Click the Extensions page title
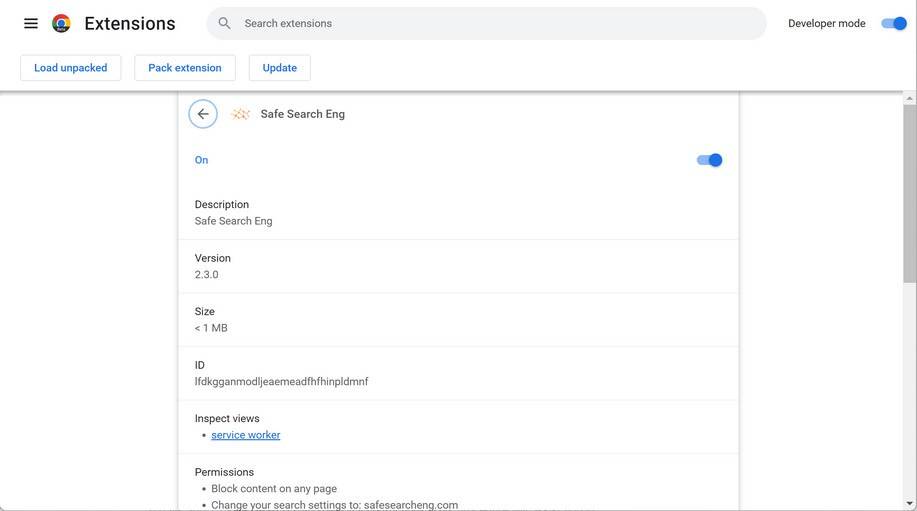The width and height of the screenshot is (917, 511). pyautogui.click(x=130, y=23)
